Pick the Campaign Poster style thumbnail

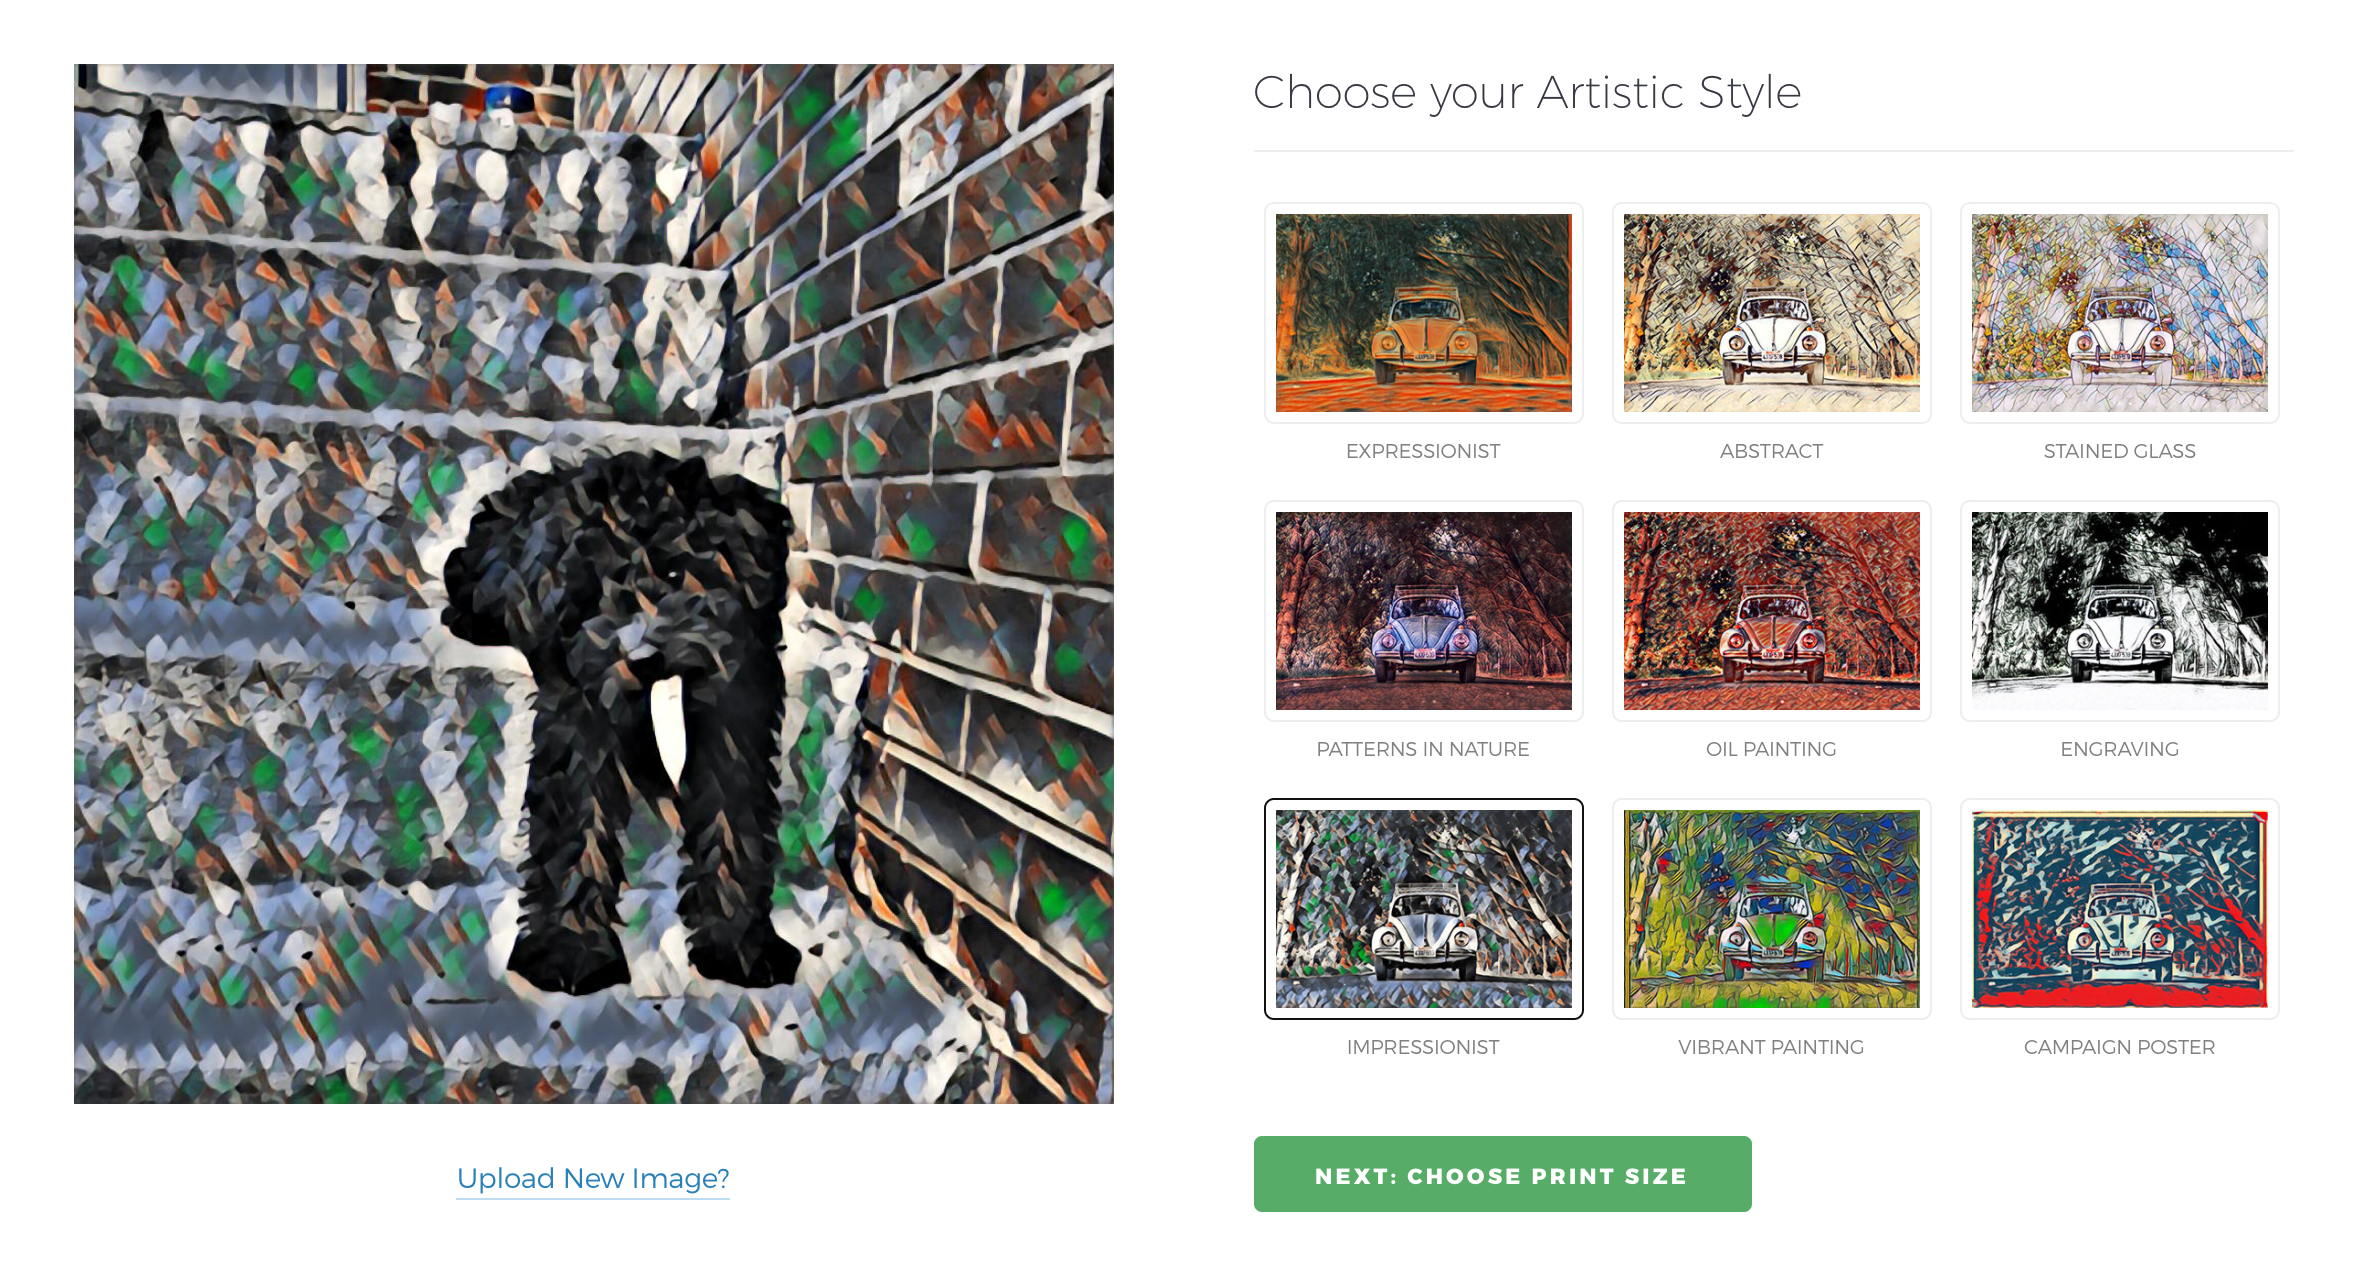(2119, 908)
